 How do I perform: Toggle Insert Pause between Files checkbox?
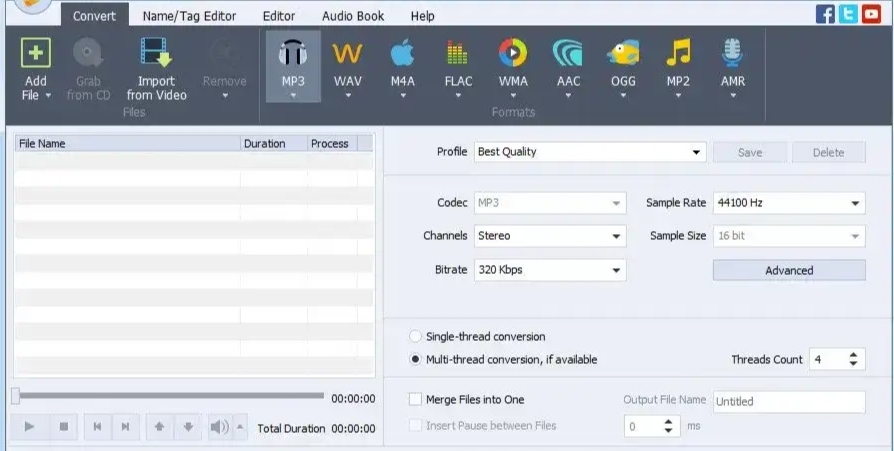(x=416, y=425)
